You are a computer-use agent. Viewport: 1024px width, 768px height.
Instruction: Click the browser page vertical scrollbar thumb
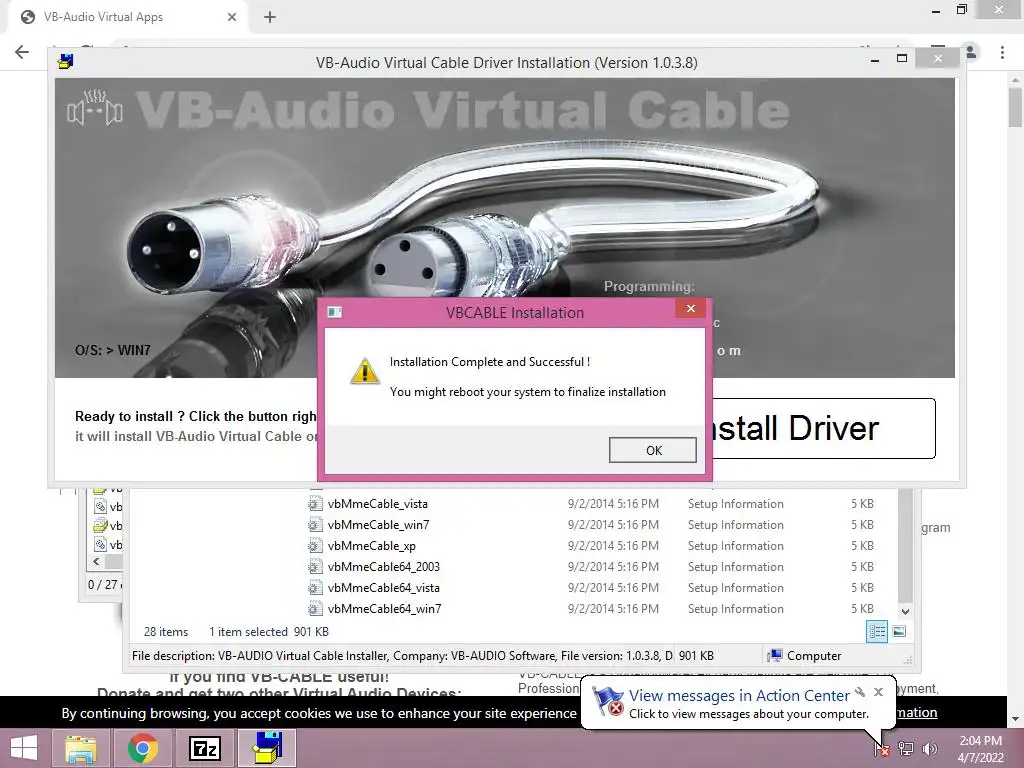[x=1015, y=108]
